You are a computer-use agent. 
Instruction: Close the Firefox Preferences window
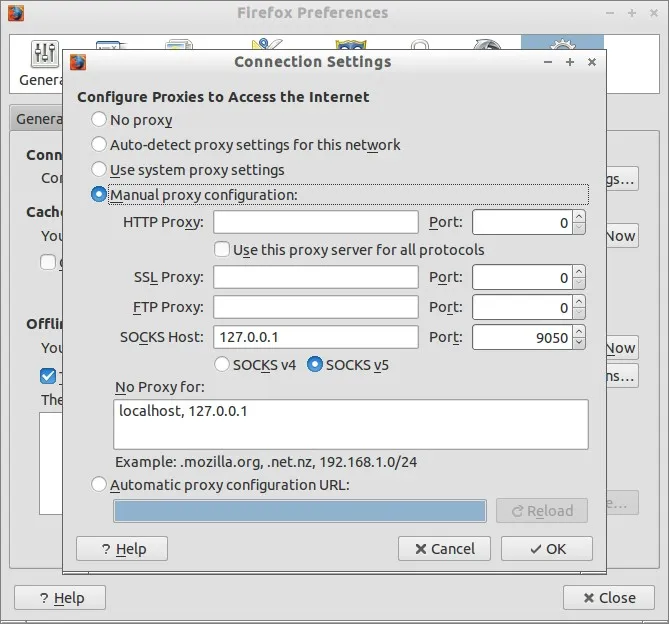pyautogui.click(x=609, y=598)
